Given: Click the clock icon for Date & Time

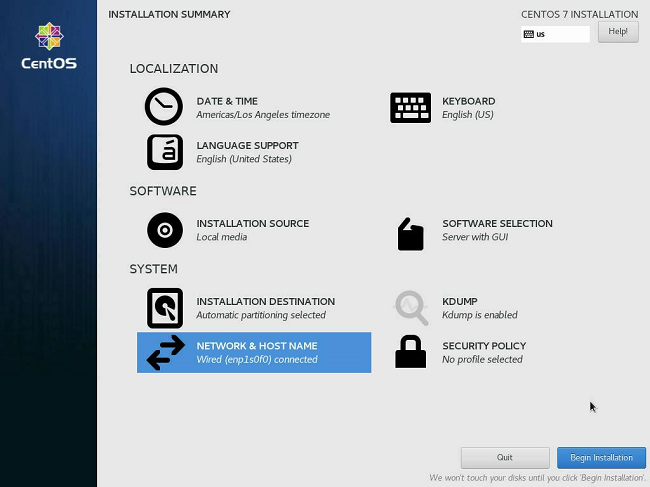Looking at the screenshot, I should (164, 107).
